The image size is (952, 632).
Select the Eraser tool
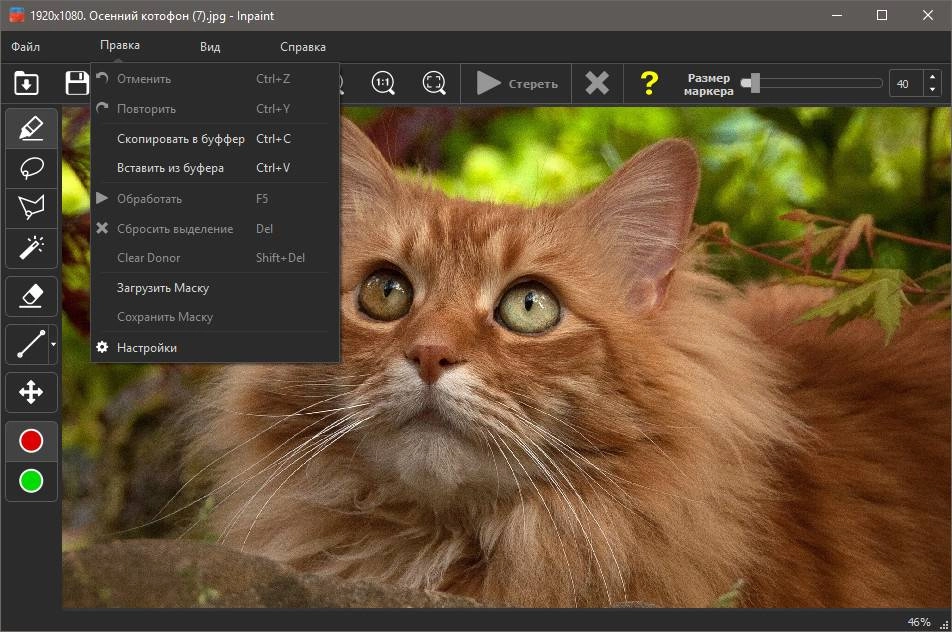[31, 296]
